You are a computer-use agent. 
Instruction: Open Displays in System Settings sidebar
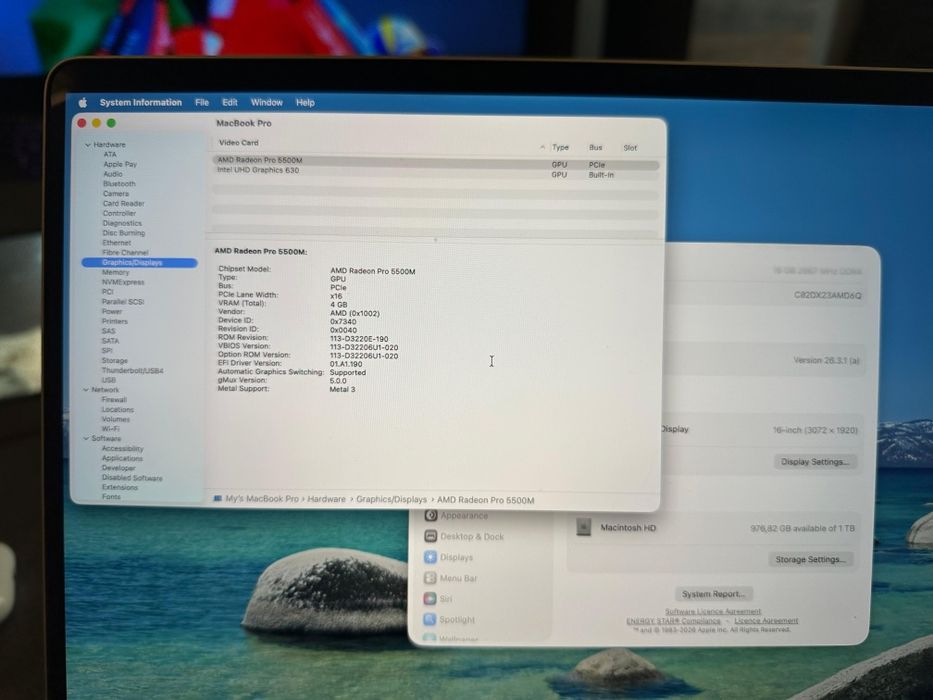449,557
